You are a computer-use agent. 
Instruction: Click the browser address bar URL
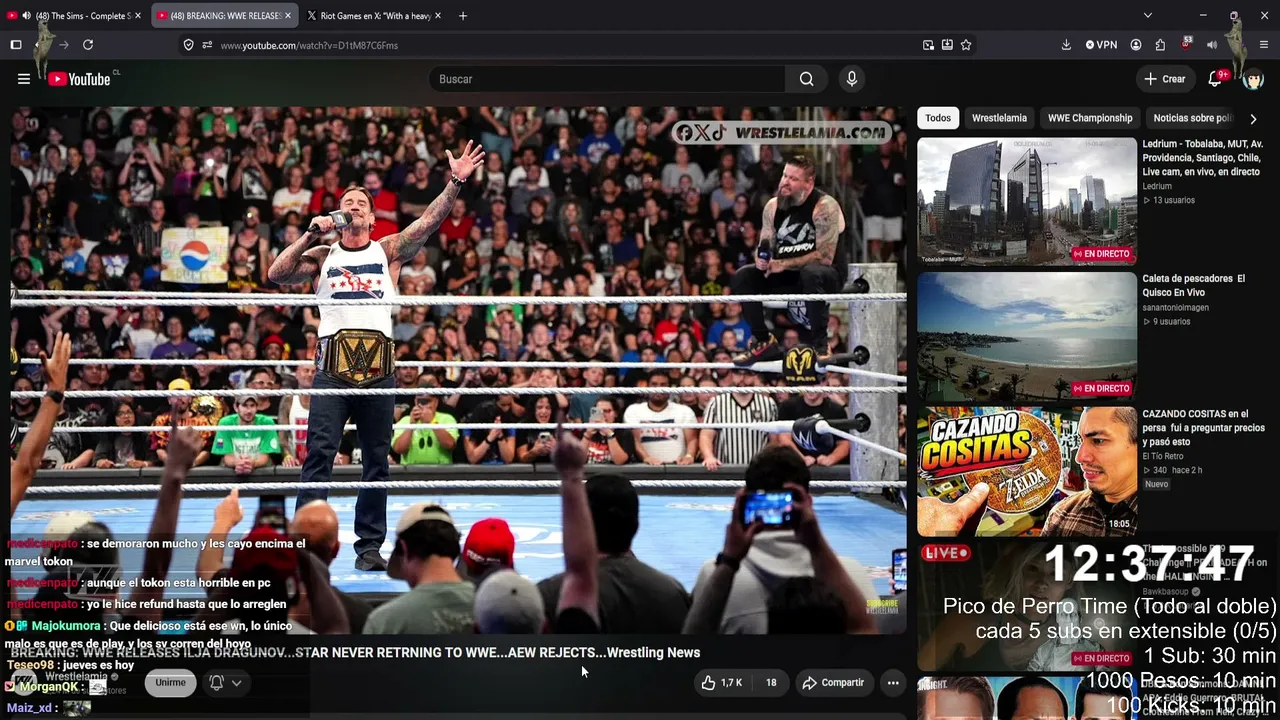coord(309,45)
